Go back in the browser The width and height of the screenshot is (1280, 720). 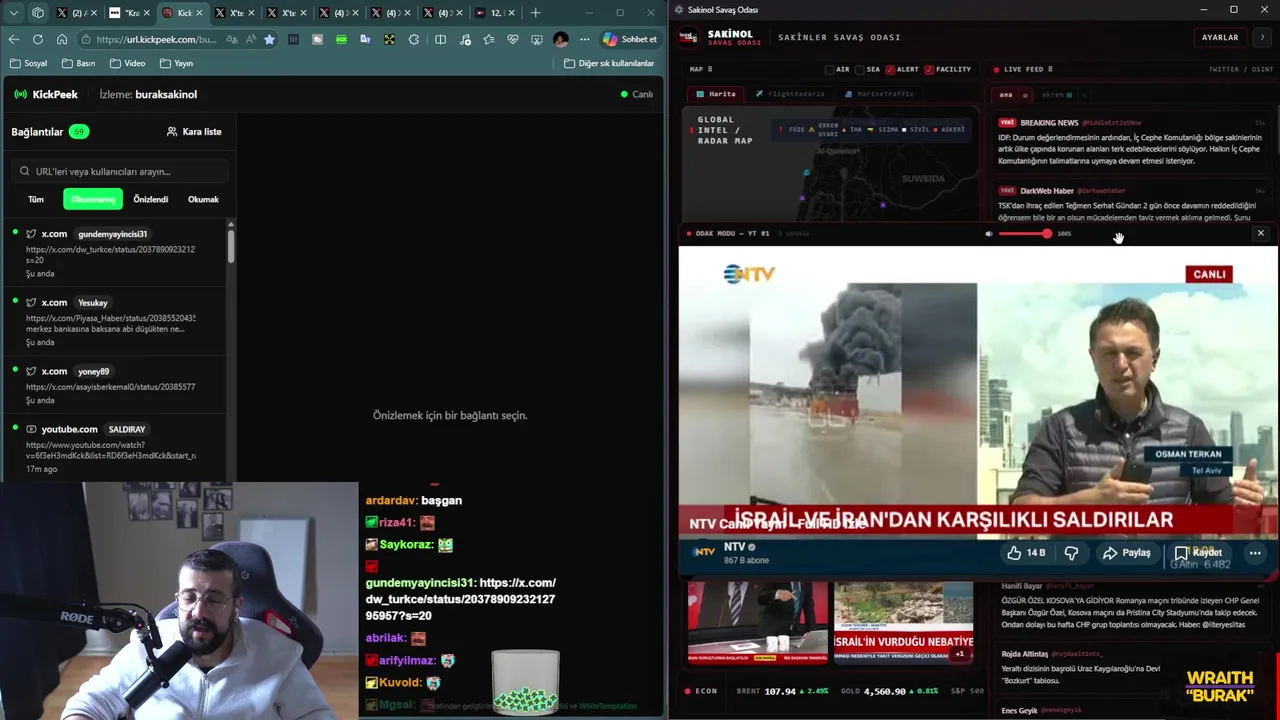coord(14,39)
